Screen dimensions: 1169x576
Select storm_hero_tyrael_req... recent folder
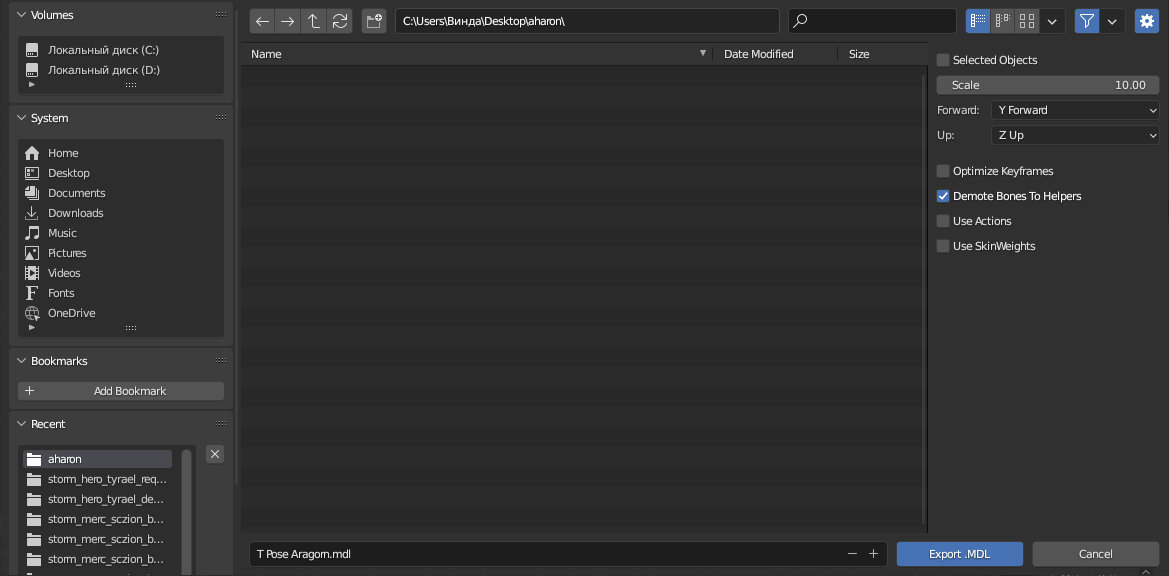(98, 479)
